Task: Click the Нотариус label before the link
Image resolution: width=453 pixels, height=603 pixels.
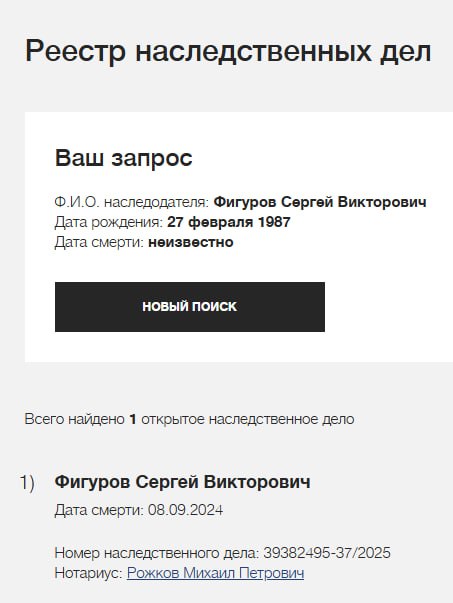Action: pos(88,573)
